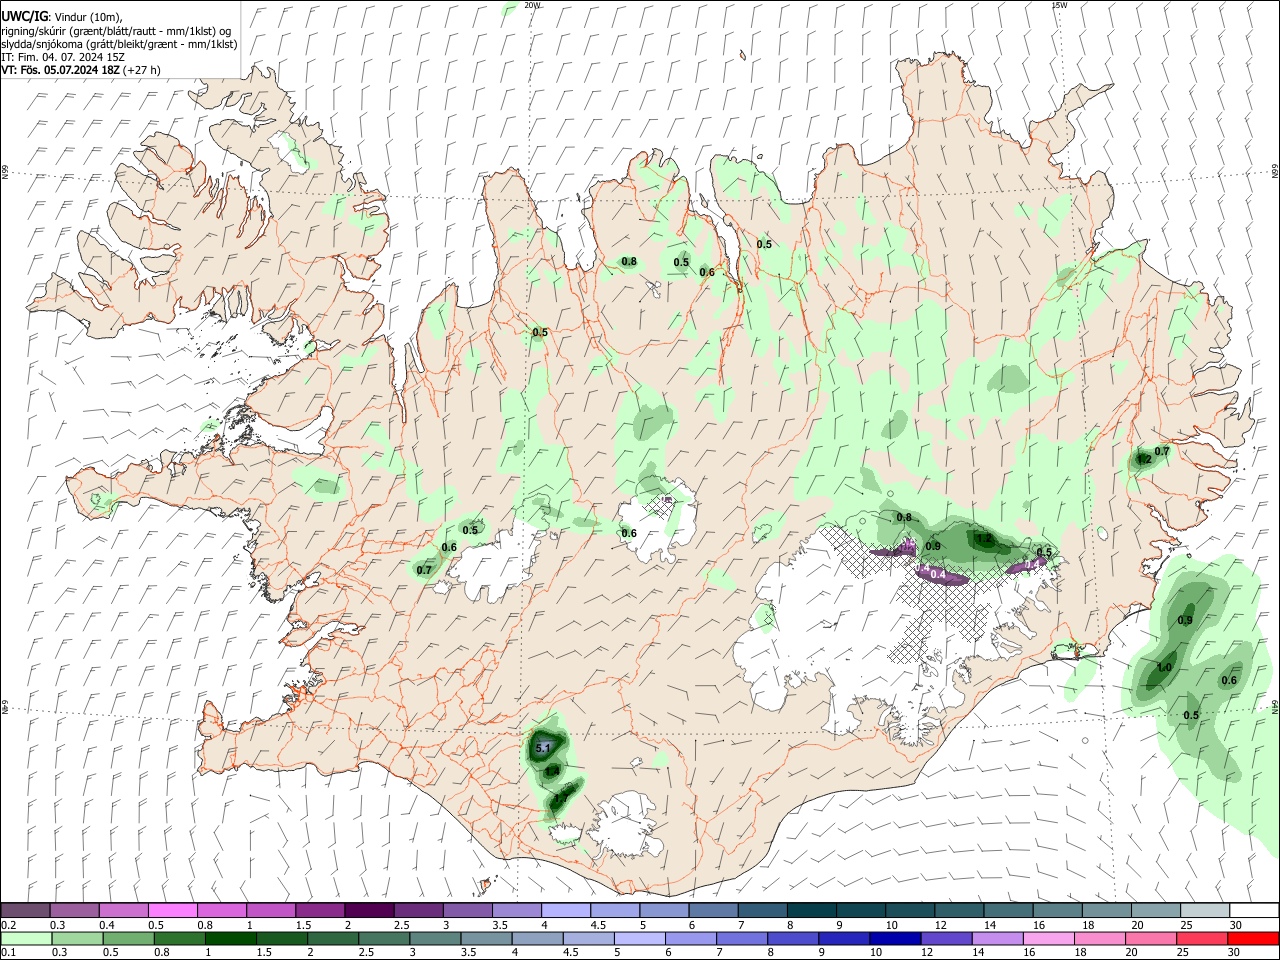Click the 15W longitude label at top
The image size is (1280, 960).
click(x=1059, y=5)
